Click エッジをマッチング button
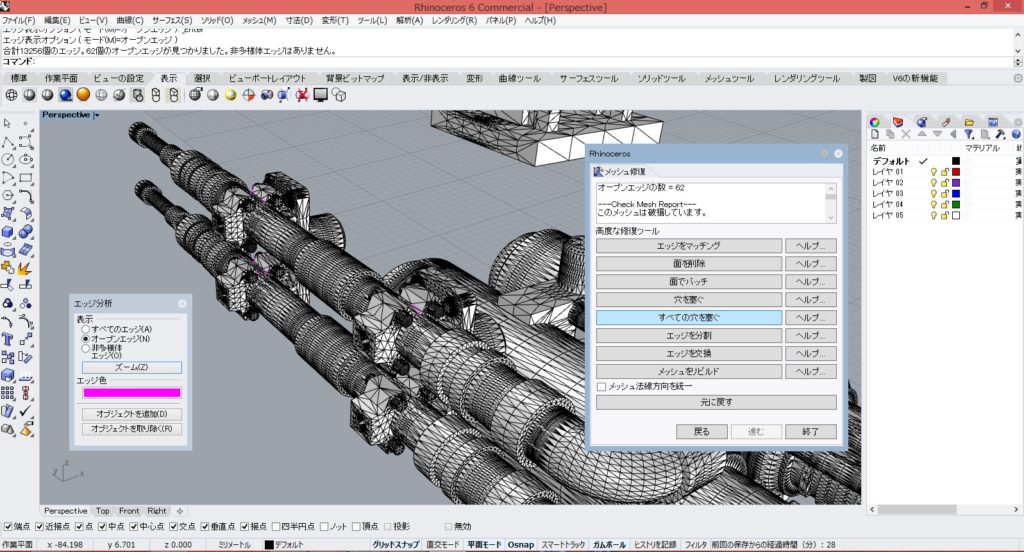This screenshot has height=552, width=1024. [689, 246]
